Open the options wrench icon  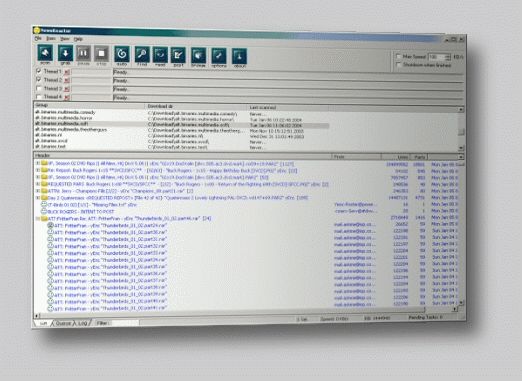click(219, 56)
